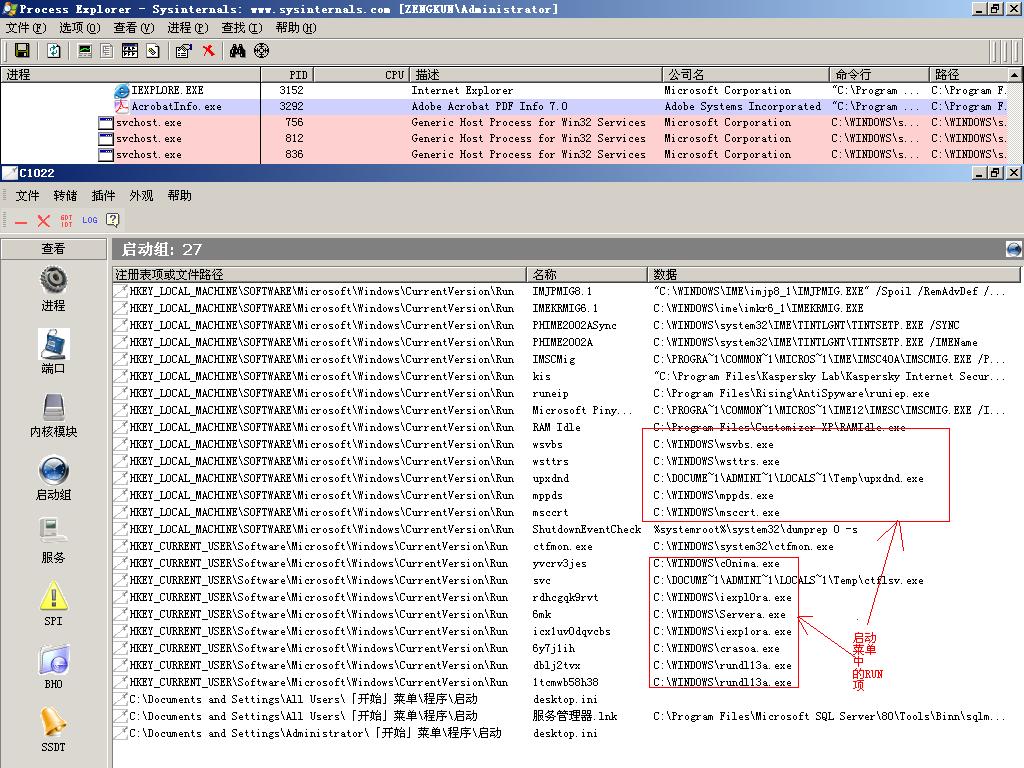1024x768 pixels.
Task: Open the 选项(O) menu in Process Explorer
Action: (x=79, y=28)
